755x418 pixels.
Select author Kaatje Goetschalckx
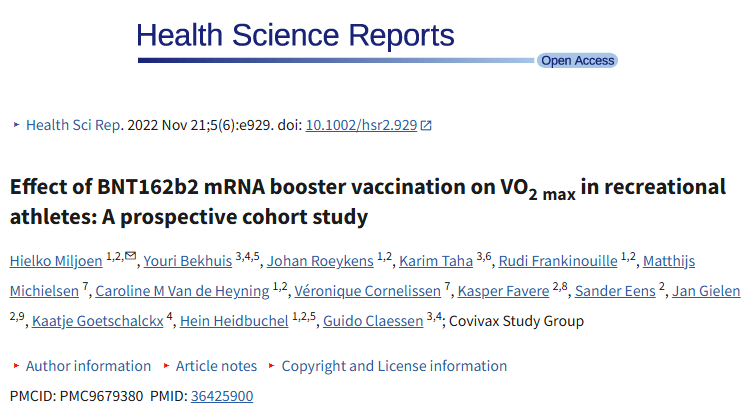(98, 321)
